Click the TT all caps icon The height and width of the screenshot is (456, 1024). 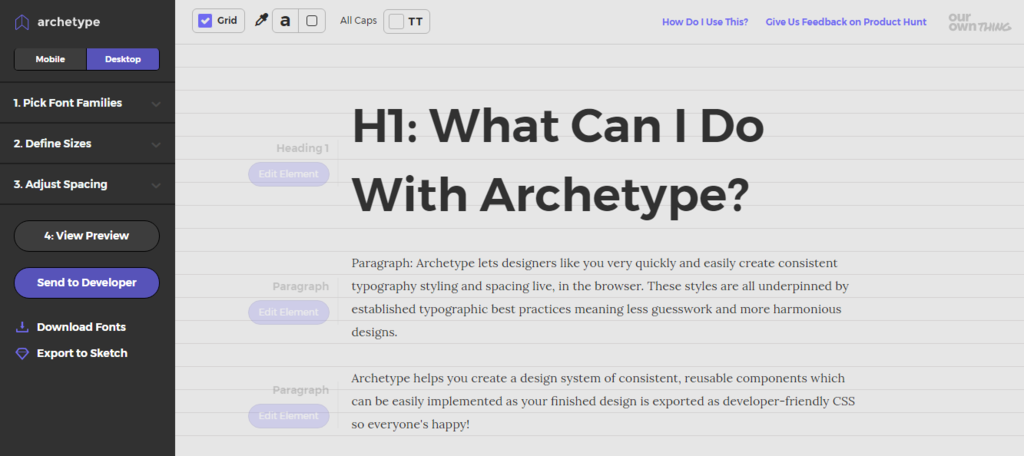415,22
